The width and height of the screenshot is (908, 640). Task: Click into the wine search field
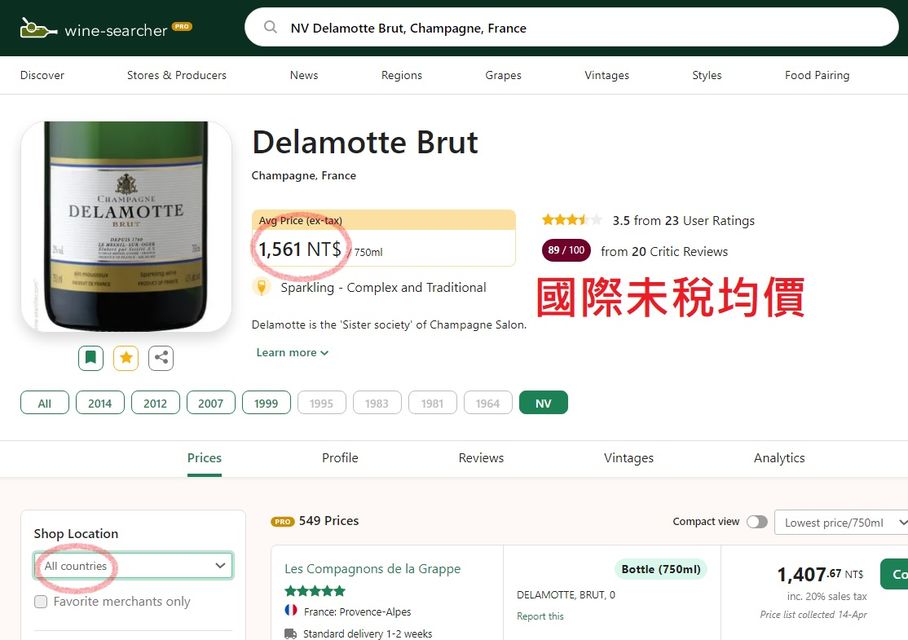[571, 27]
